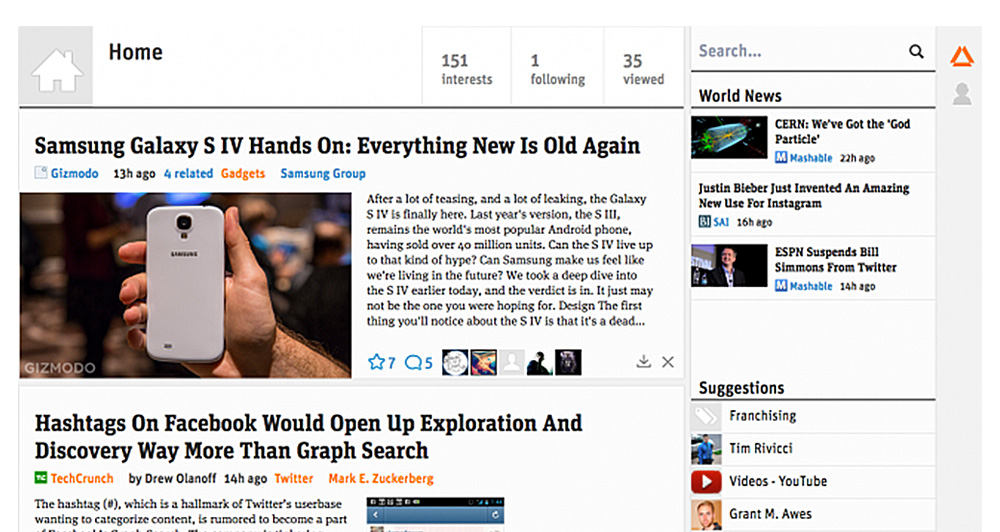
Task: Open CERN 'God Particle' headline
Action: [842, 131]
